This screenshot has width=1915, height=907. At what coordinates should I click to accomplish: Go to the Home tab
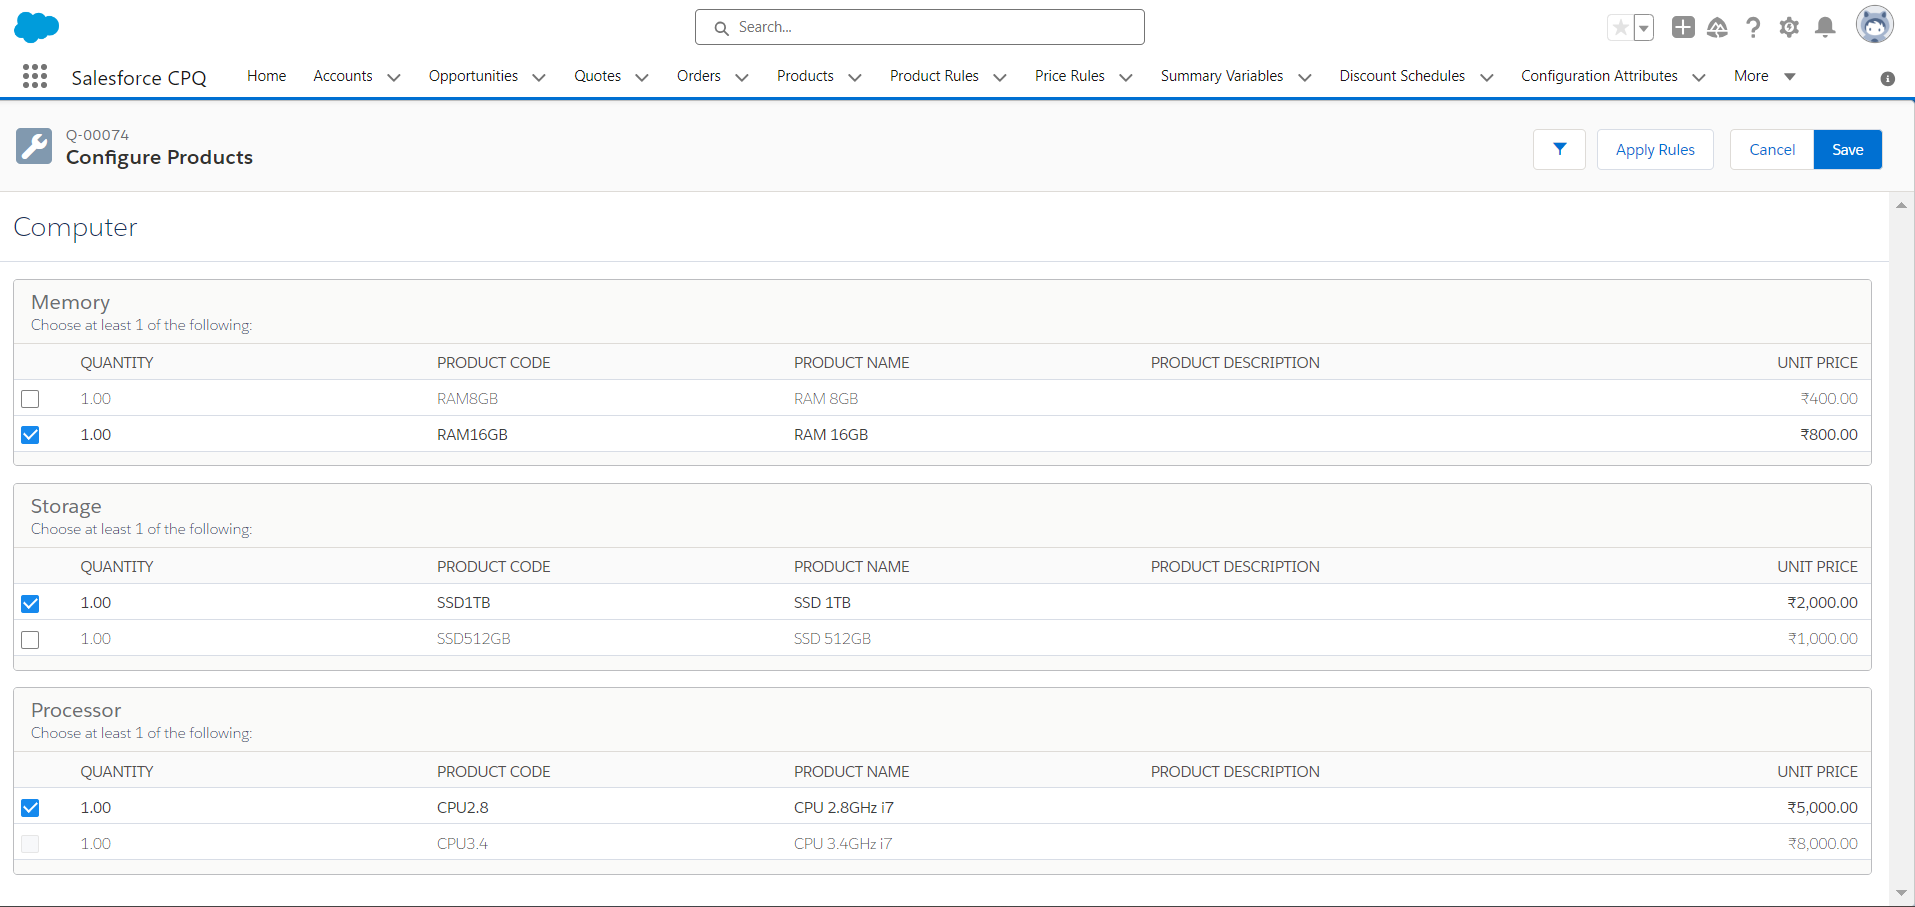[x=266, y=76]
